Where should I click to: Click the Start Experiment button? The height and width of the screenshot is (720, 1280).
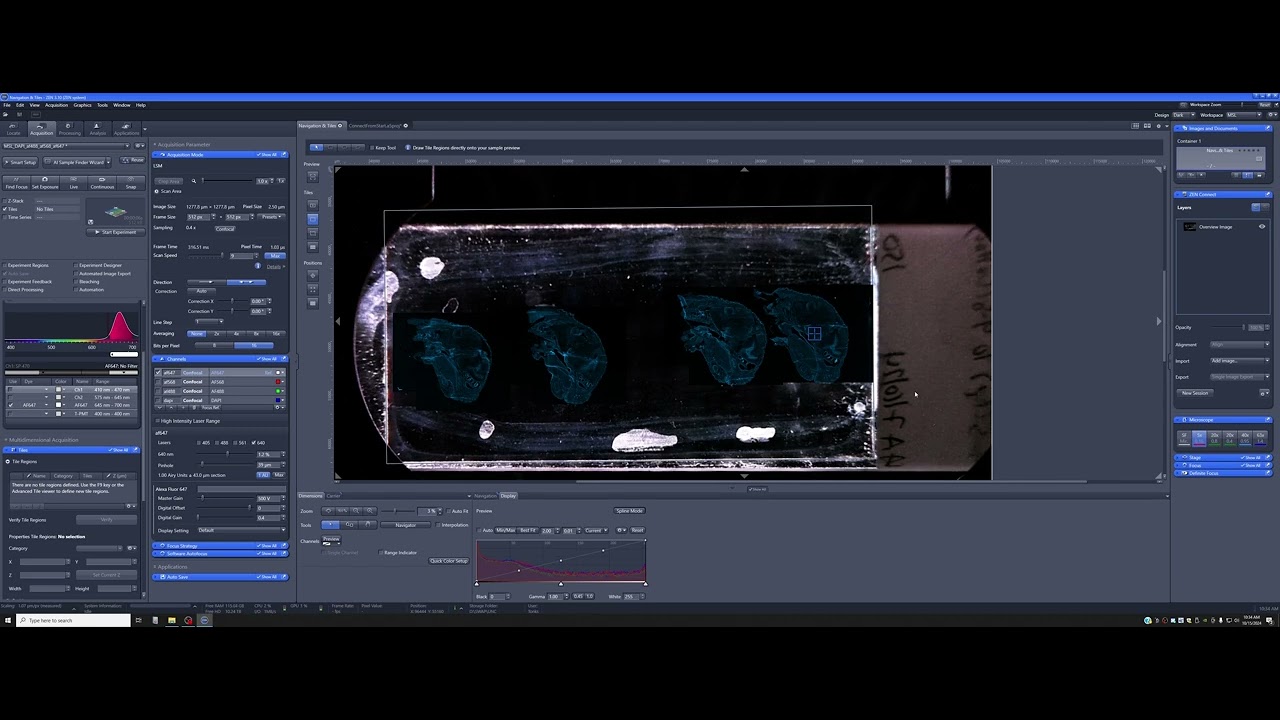(x=116, y=232)
